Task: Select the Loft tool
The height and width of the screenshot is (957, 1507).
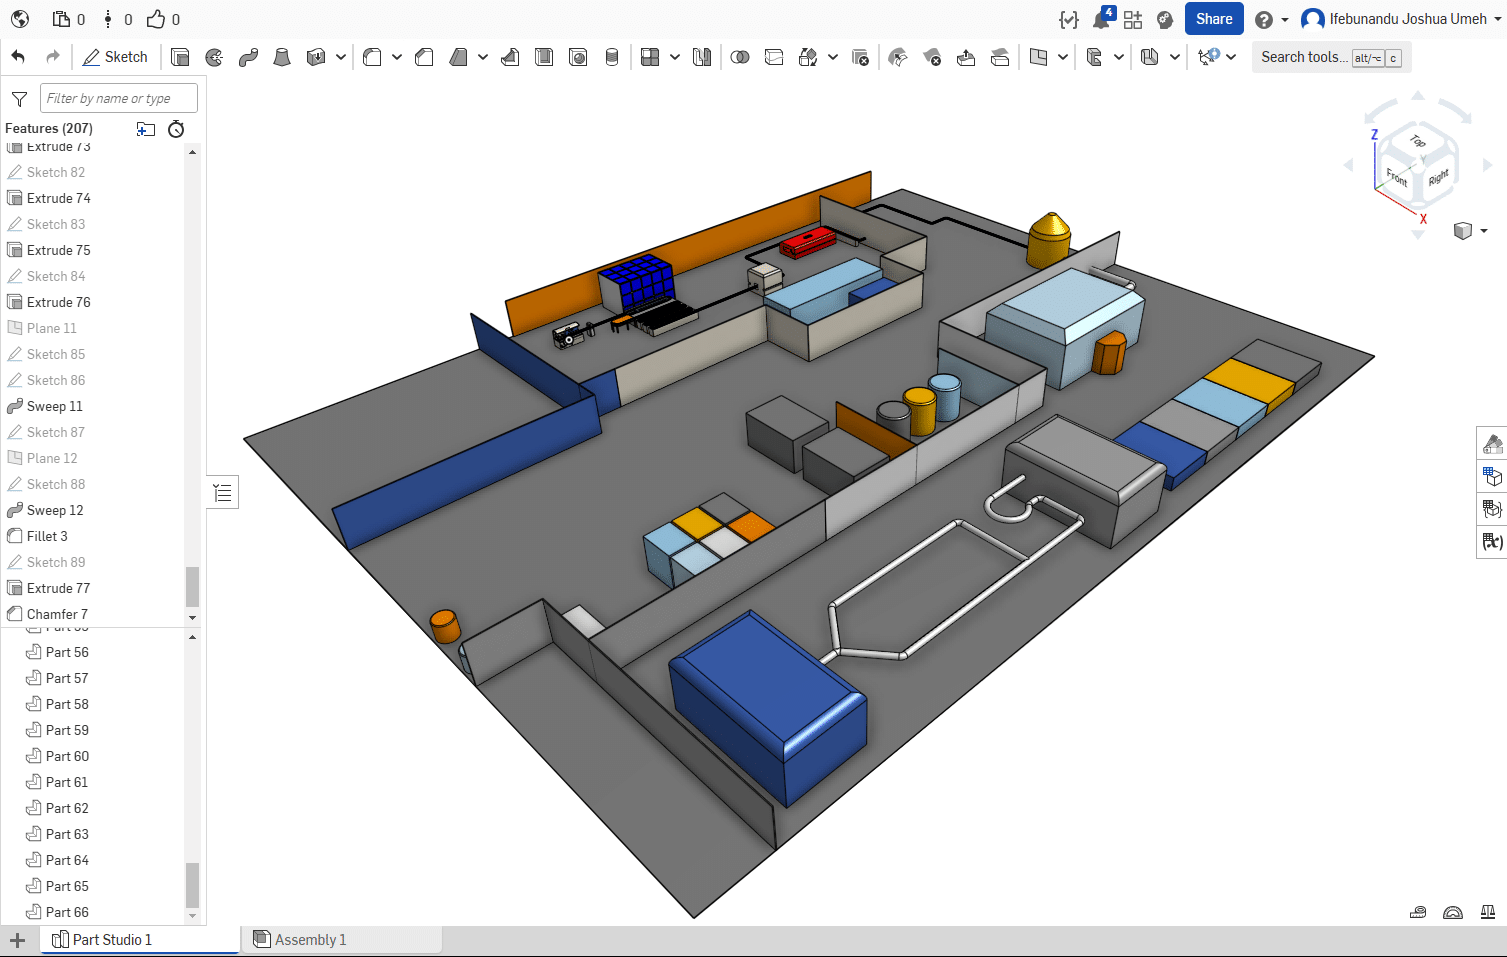Action: tap(282, 57)
